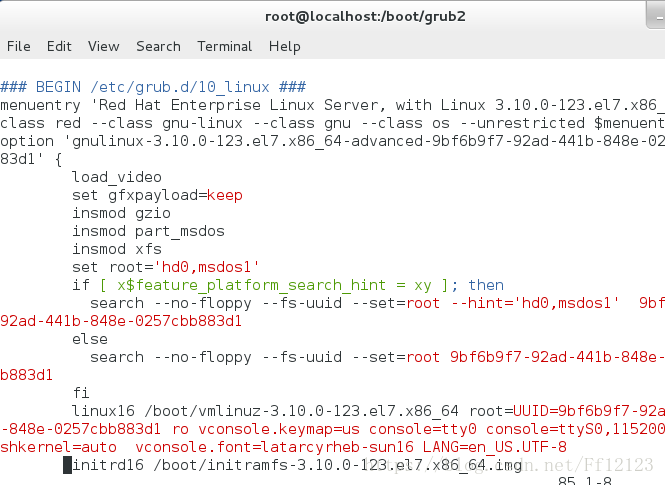The image size is (665, 485).
Task: Click 'linux16' command word
Action: point(103,411)
